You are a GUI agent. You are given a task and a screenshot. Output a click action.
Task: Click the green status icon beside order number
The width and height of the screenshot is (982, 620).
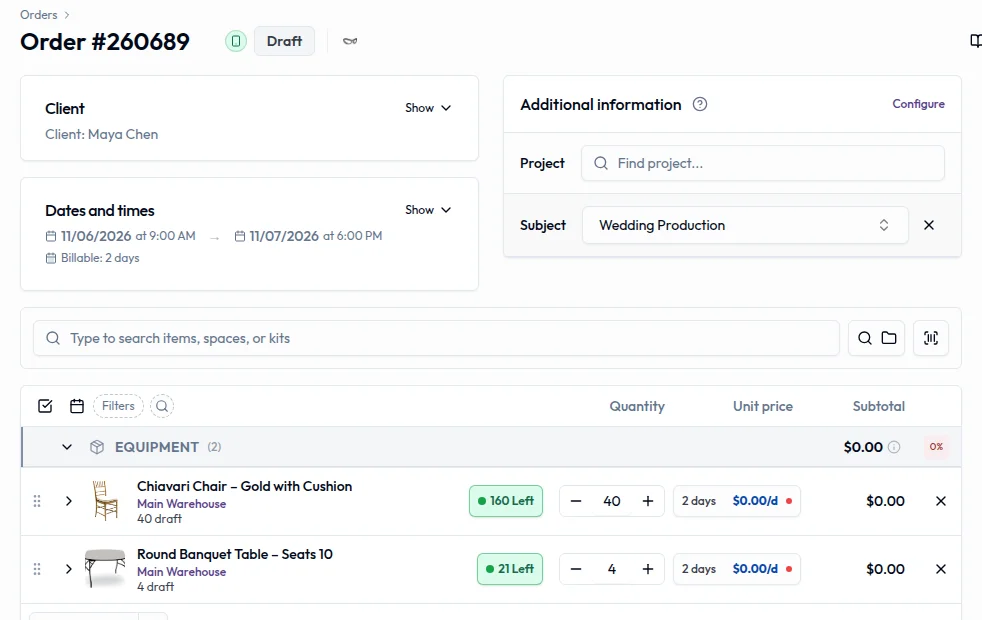[x=236, y=41]
